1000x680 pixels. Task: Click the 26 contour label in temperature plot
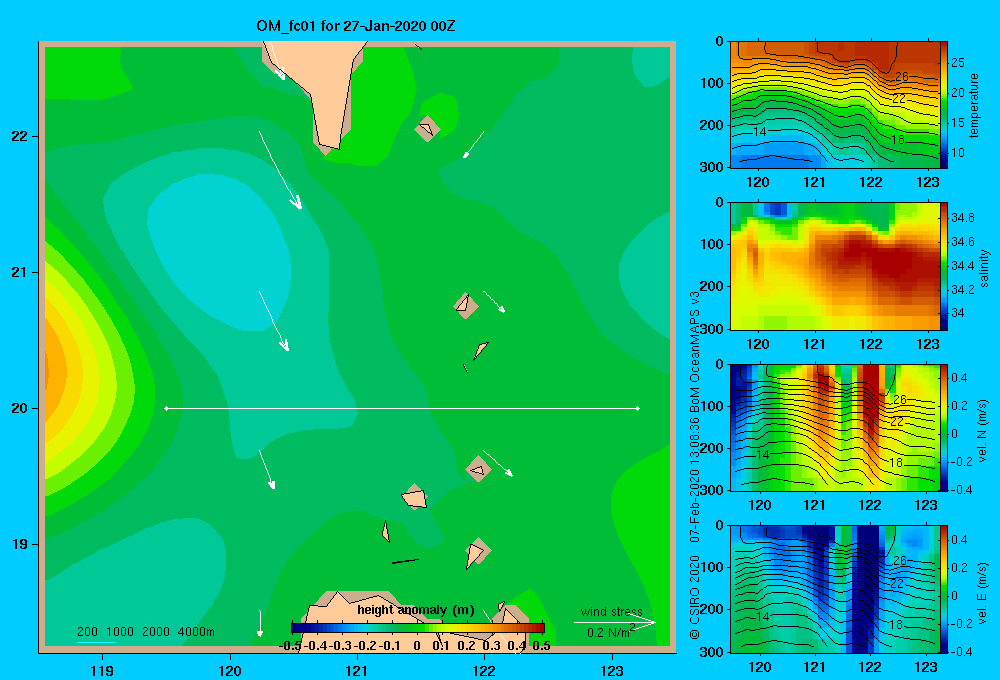click(901, 77)
